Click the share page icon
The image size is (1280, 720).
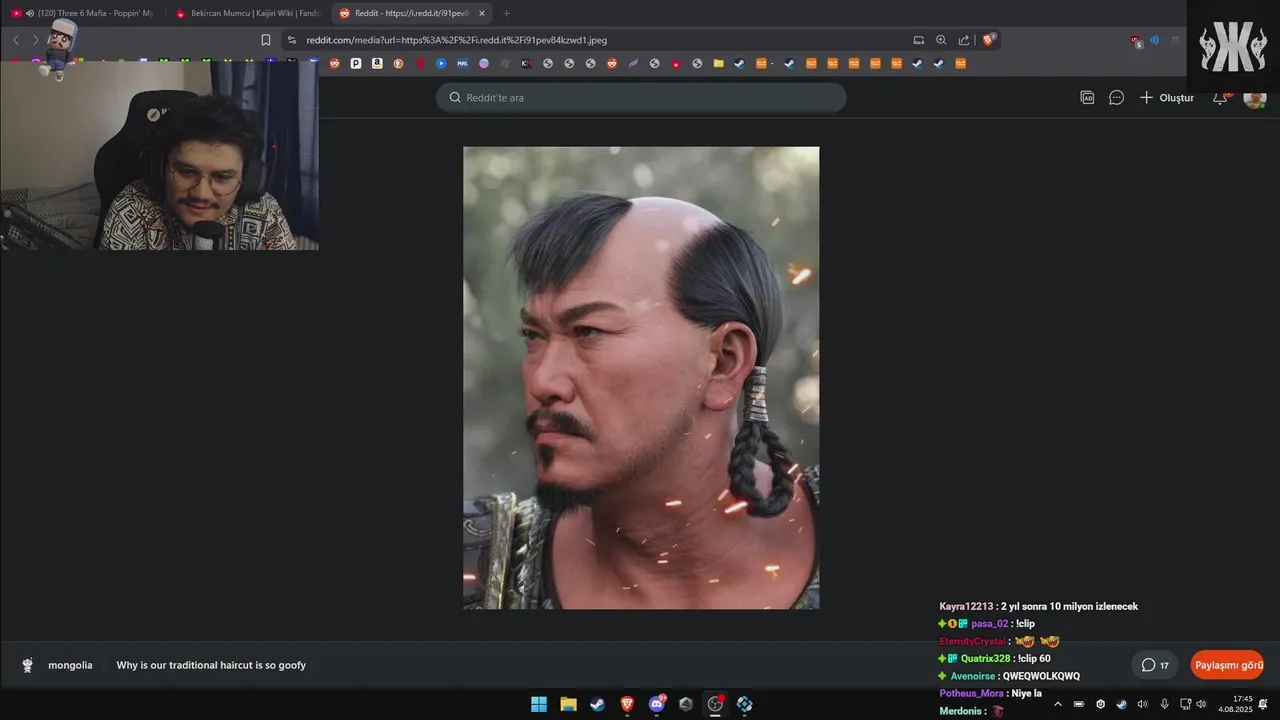(964, 40)
